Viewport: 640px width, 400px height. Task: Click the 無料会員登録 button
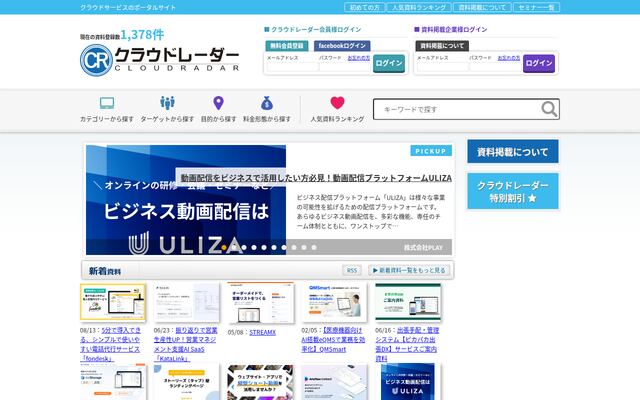287,46
